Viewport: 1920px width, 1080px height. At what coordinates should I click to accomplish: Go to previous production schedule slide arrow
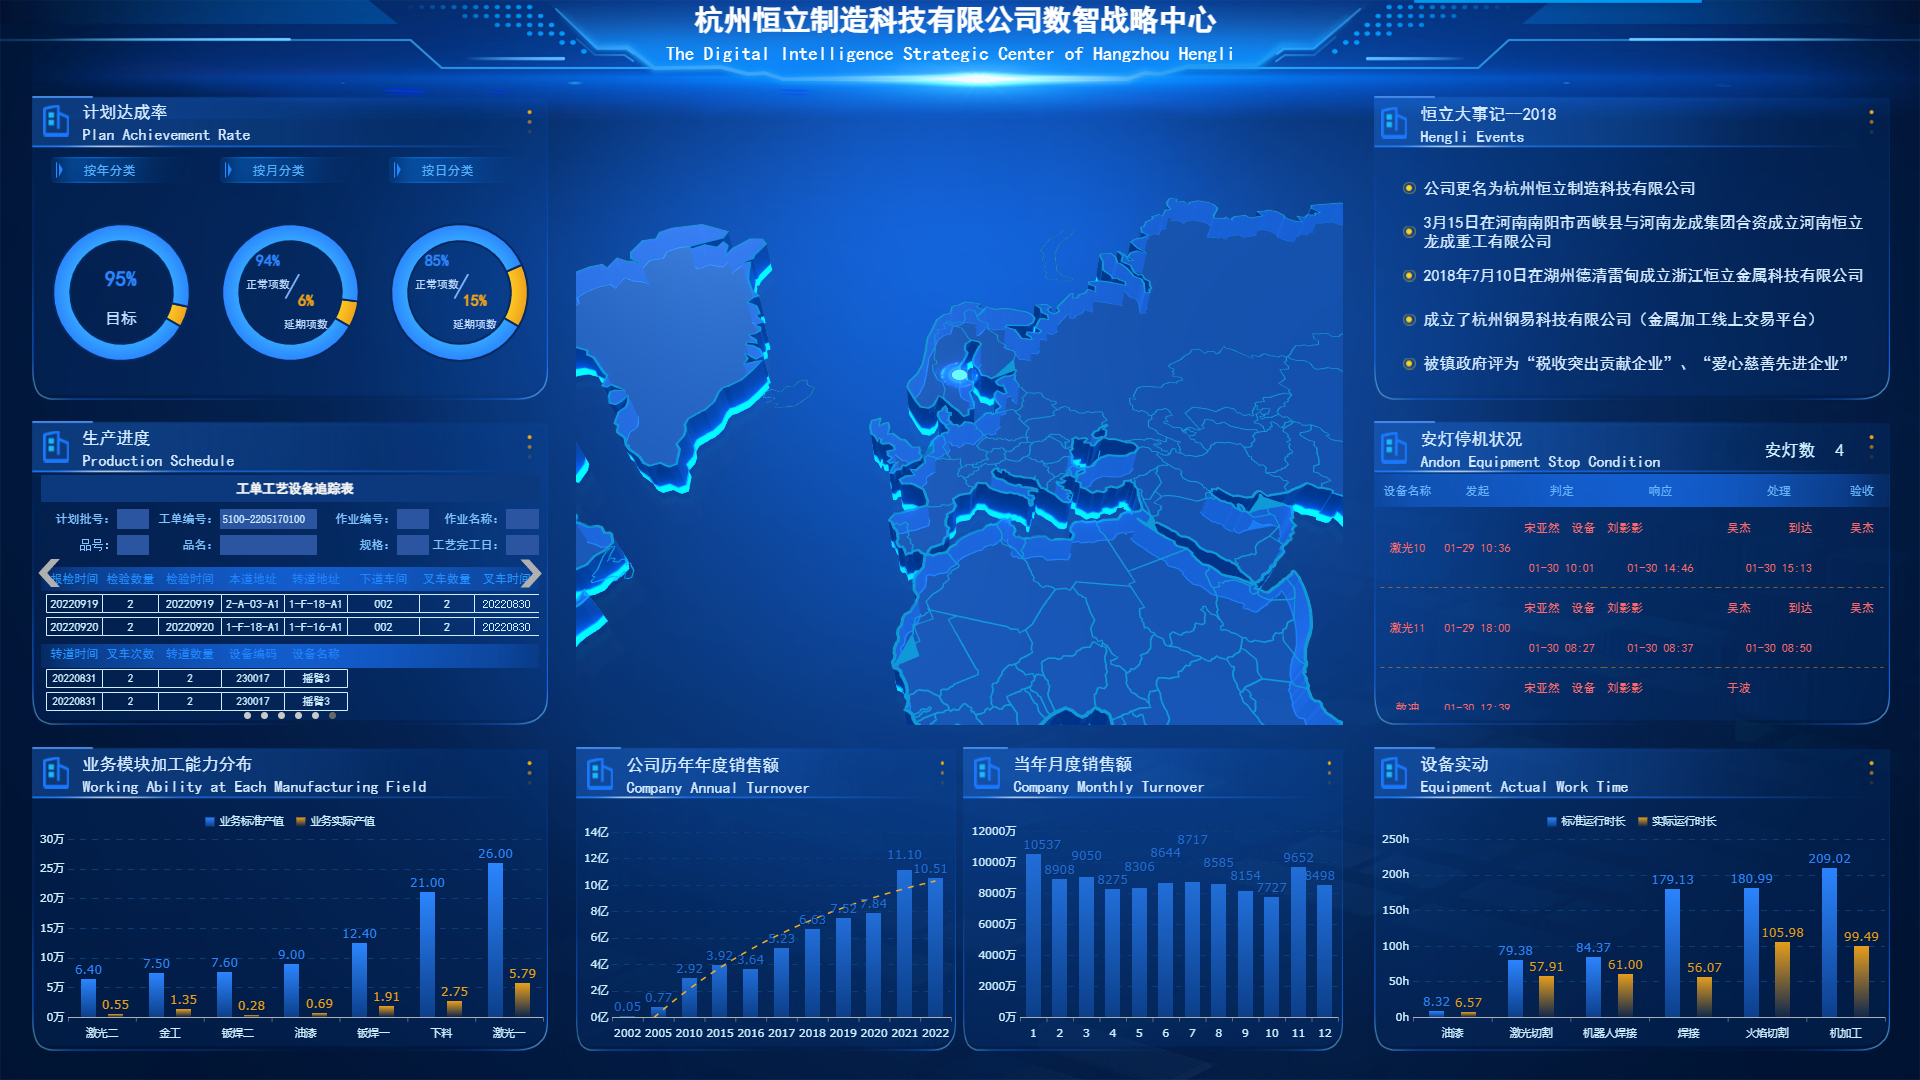[48, 573]
